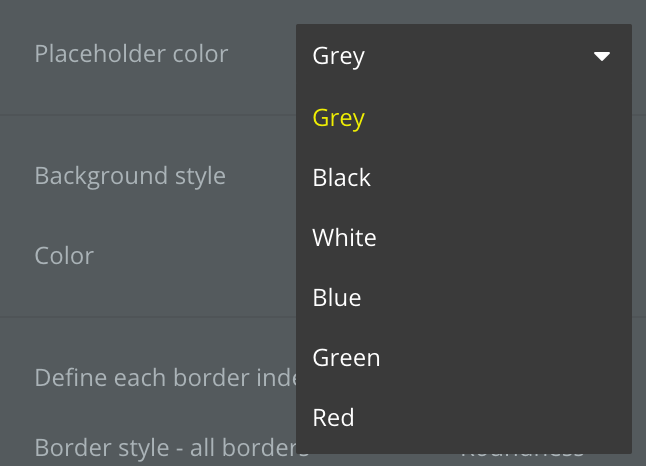Click the Placeholder color dropdown arrow

click(x=602, y=57)
